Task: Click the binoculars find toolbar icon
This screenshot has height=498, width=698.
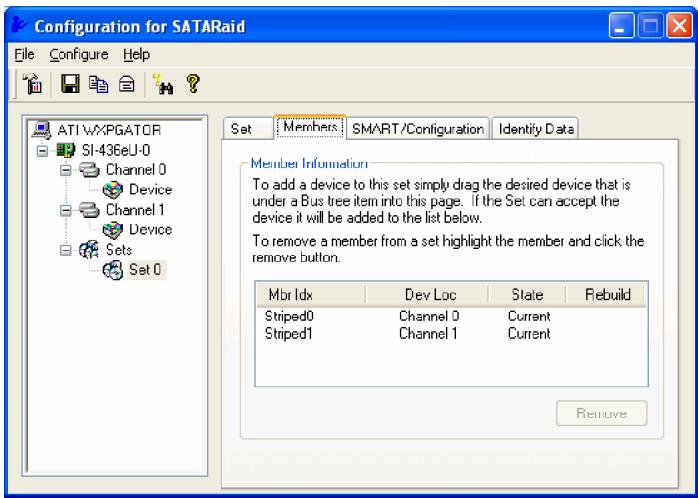Action: click(163, 84)
